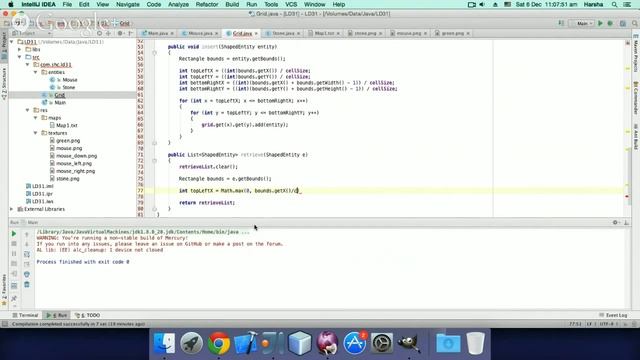This screenshot has height=360, width=640.
Task: Collapse the res folder
Action: 28,110
